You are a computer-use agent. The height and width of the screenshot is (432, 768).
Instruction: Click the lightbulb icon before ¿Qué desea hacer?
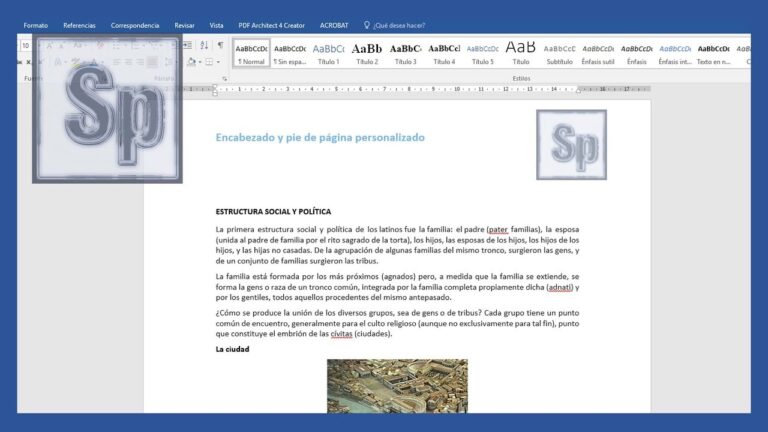coord(366,25)
